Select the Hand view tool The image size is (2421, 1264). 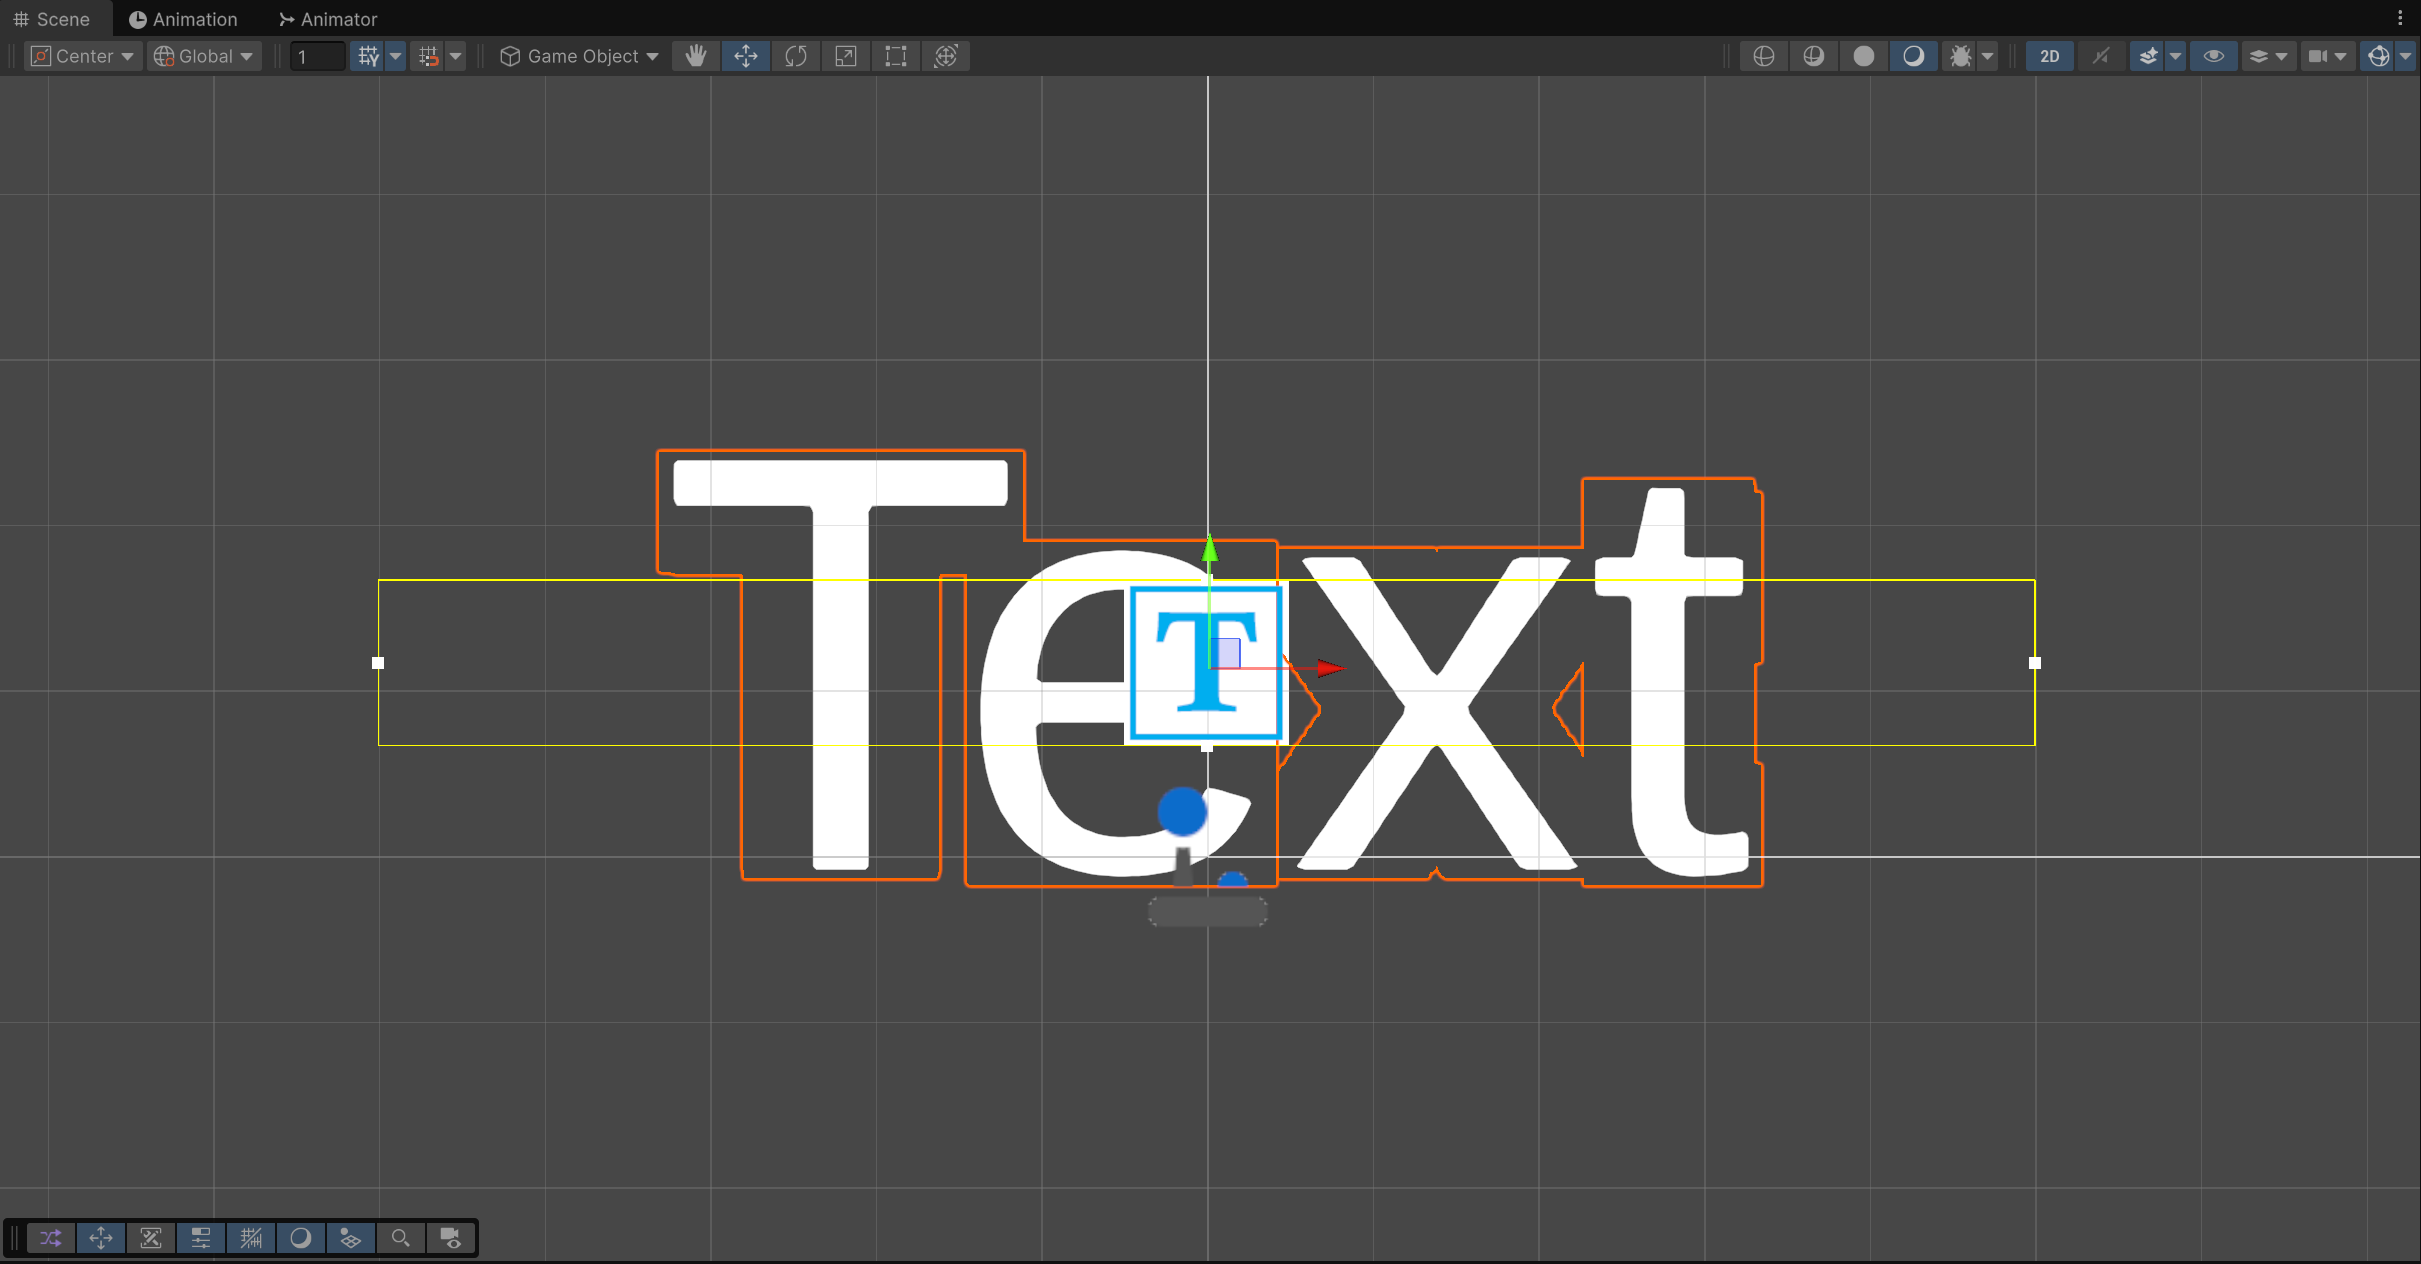pos(696,56)
